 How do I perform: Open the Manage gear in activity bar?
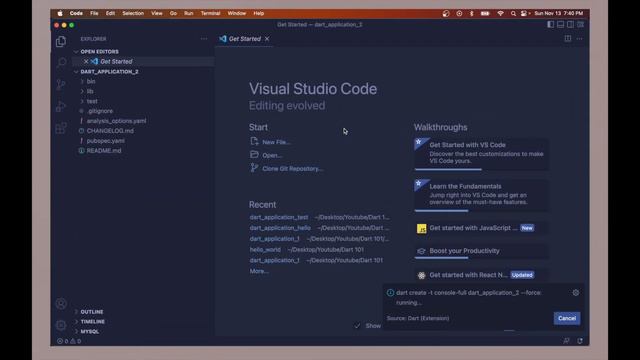click(61, 325)
